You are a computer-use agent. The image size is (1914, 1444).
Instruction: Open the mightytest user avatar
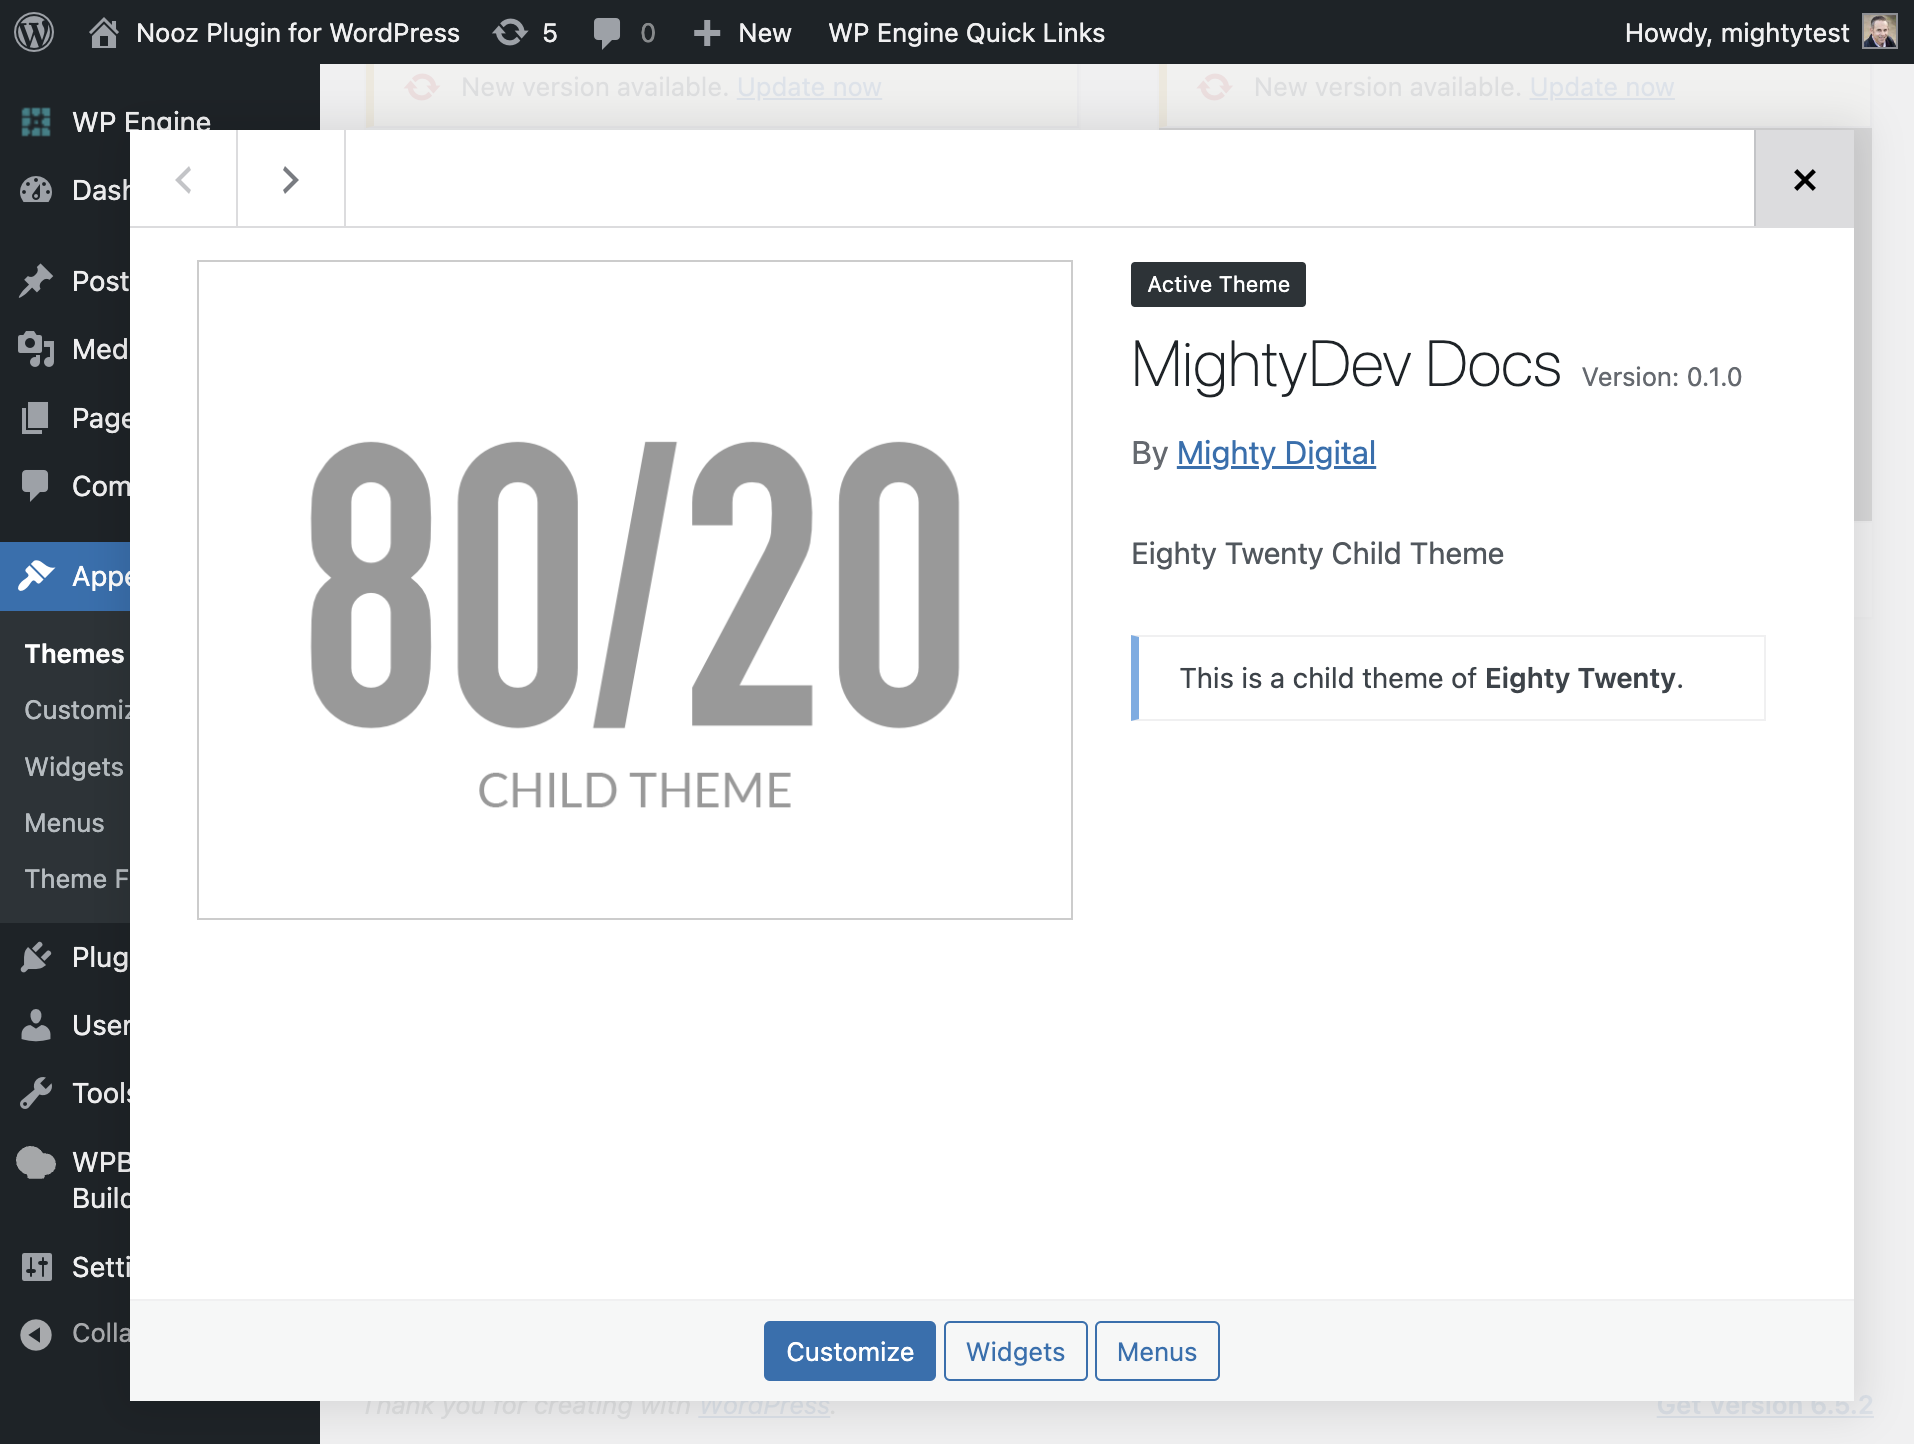click(x=1880, y=32)
